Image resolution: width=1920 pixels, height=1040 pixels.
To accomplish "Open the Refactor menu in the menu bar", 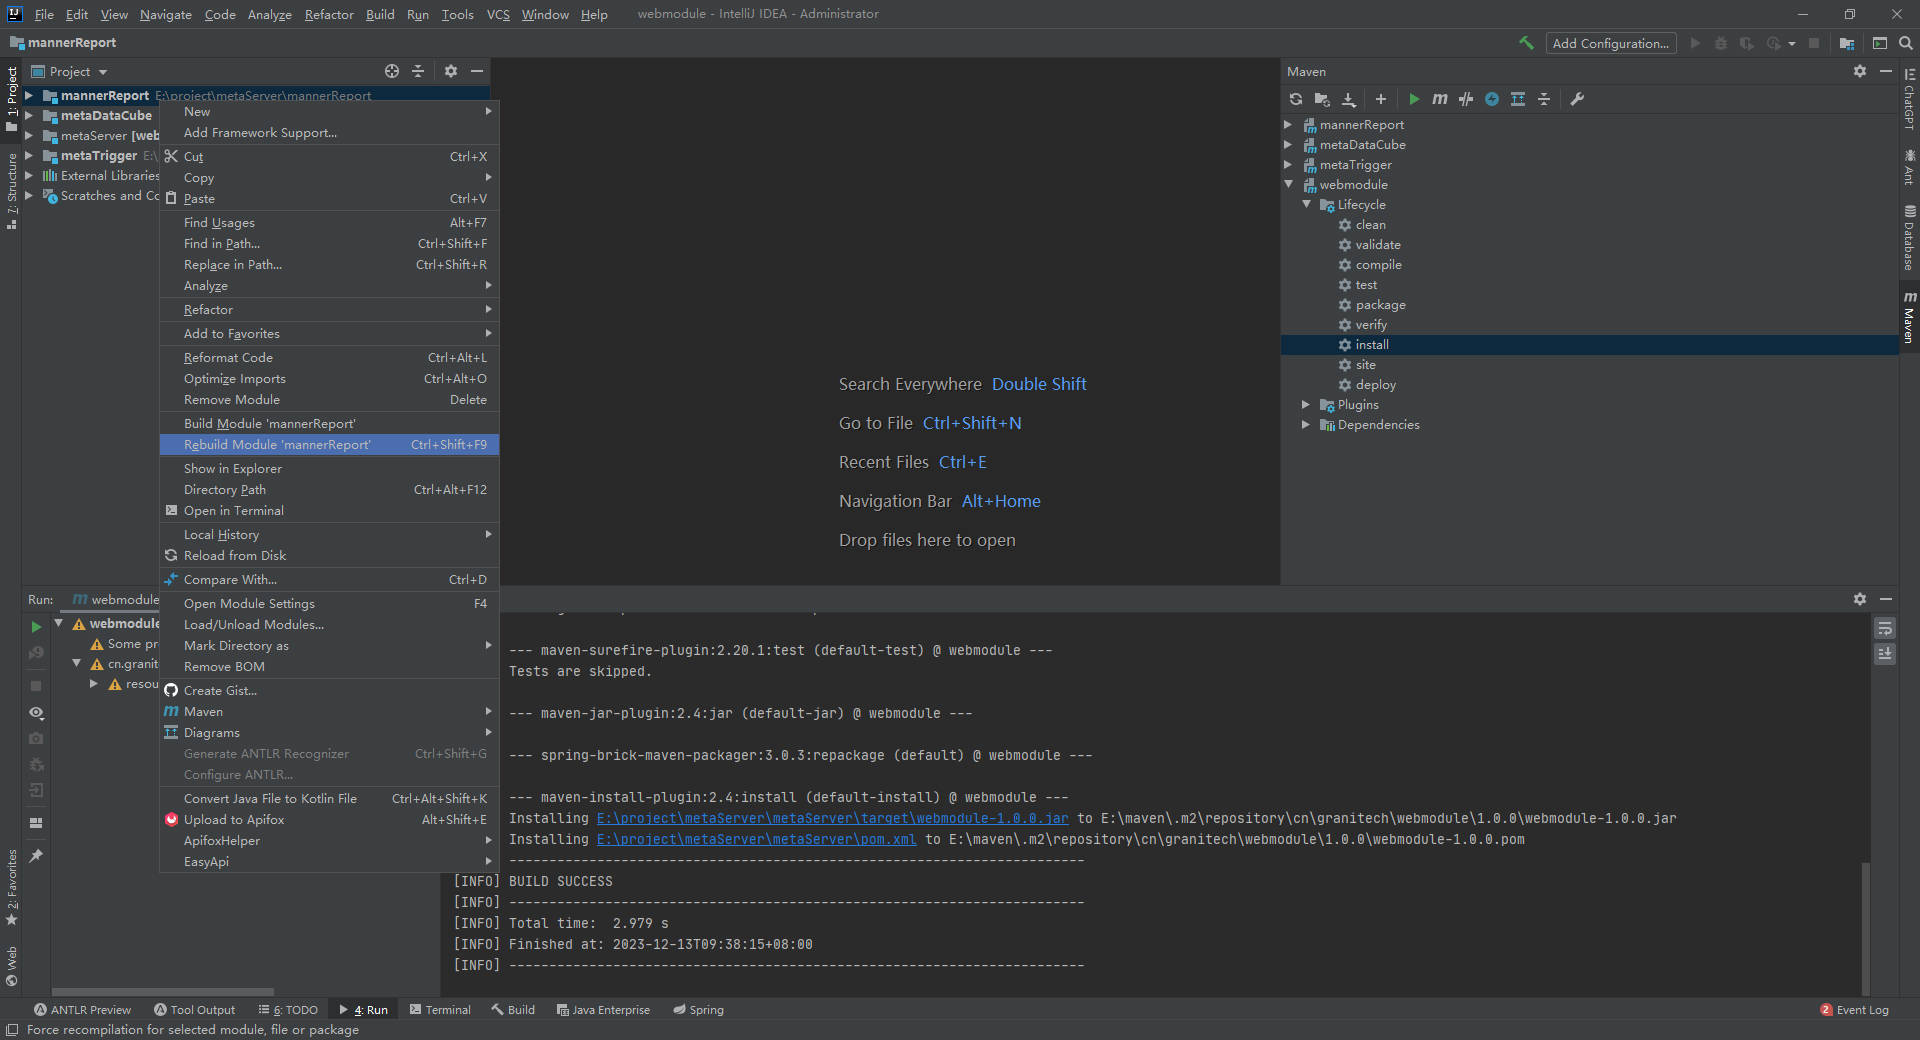I will pyautogui.click(x=329, y=15).
